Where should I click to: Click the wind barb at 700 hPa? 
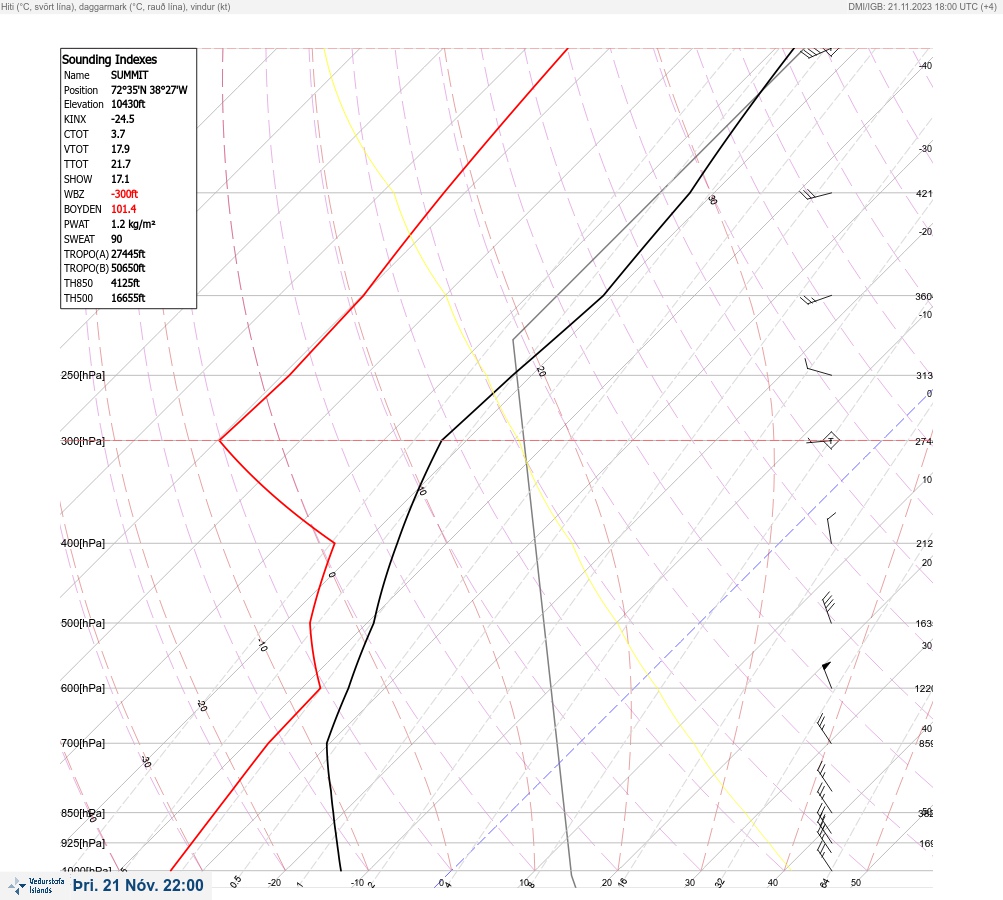click(x=824, y=729)
